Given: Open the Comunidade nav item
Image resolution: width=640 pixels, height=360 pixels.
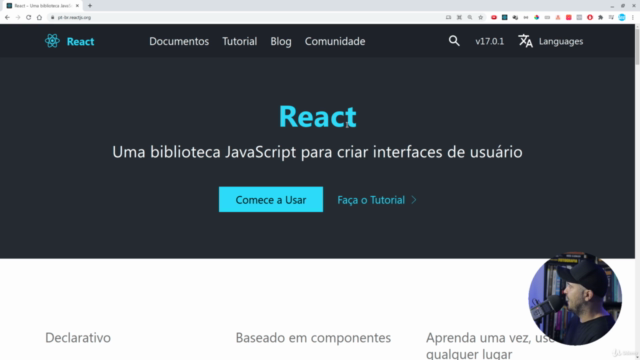Looking at the screenshot, I should 335,41.
